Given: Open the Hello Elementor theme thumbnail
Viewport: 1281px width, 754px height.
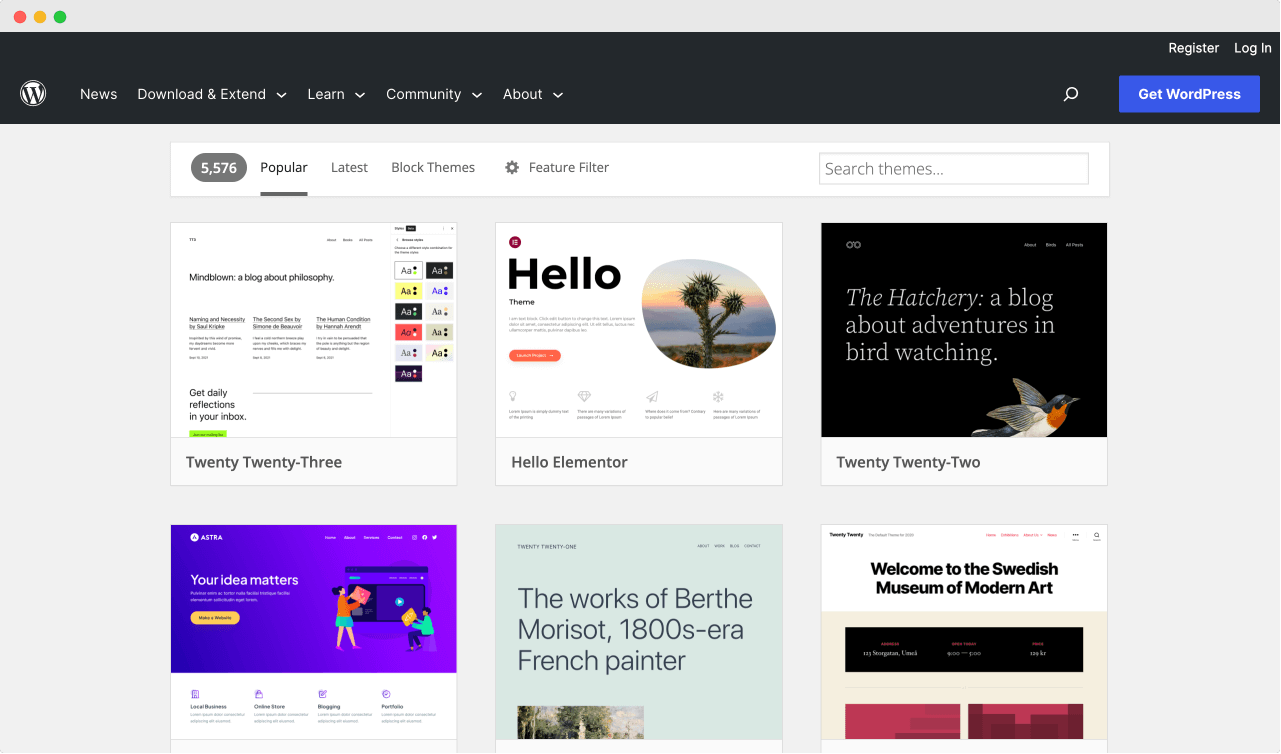Looking at the screenshot, I should click(639, 330).
